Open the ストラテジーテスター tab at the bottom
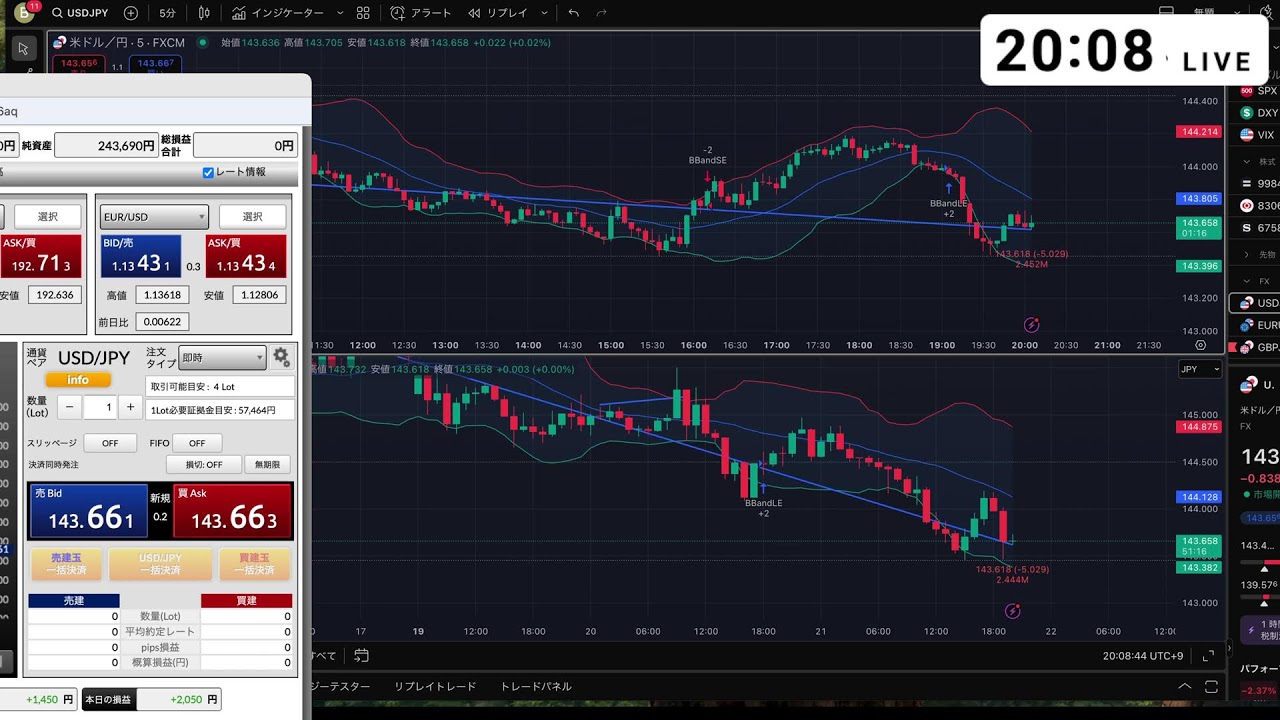1280x720 pixels. coord(340,687)
